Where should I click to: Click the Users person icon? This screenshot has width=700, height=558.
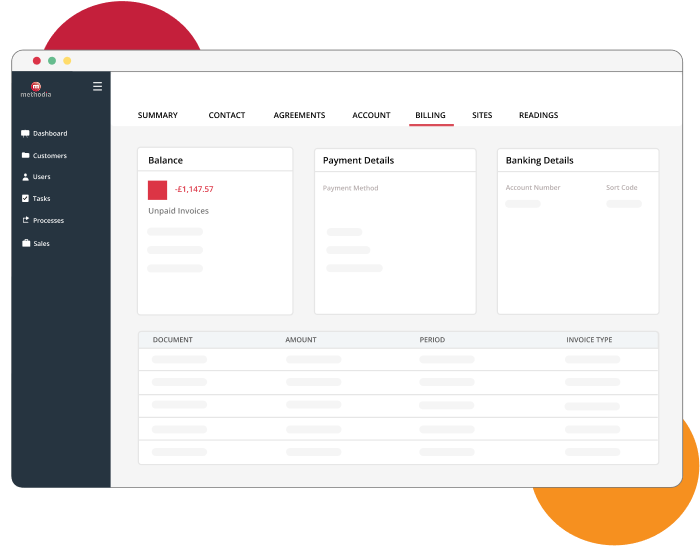25,177
